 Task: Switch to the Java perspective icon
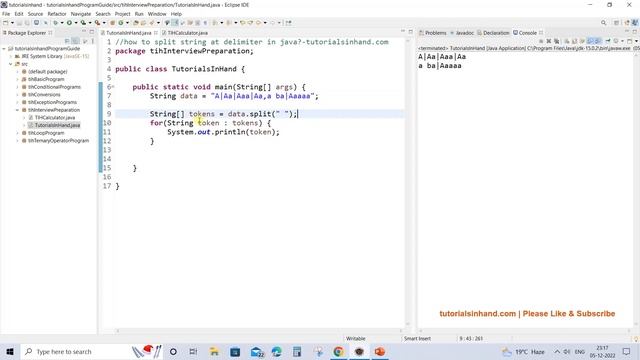(635, 23)
